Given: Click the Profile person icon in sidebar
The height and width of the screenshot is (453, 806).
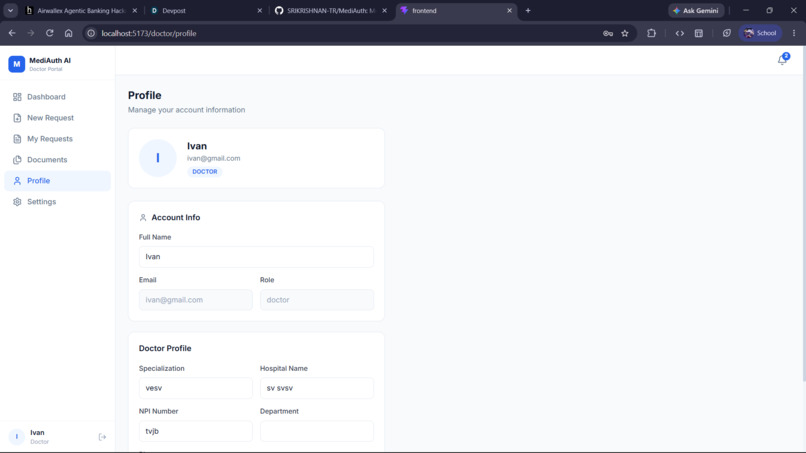Looking at the screenshot, I should 17,181.
